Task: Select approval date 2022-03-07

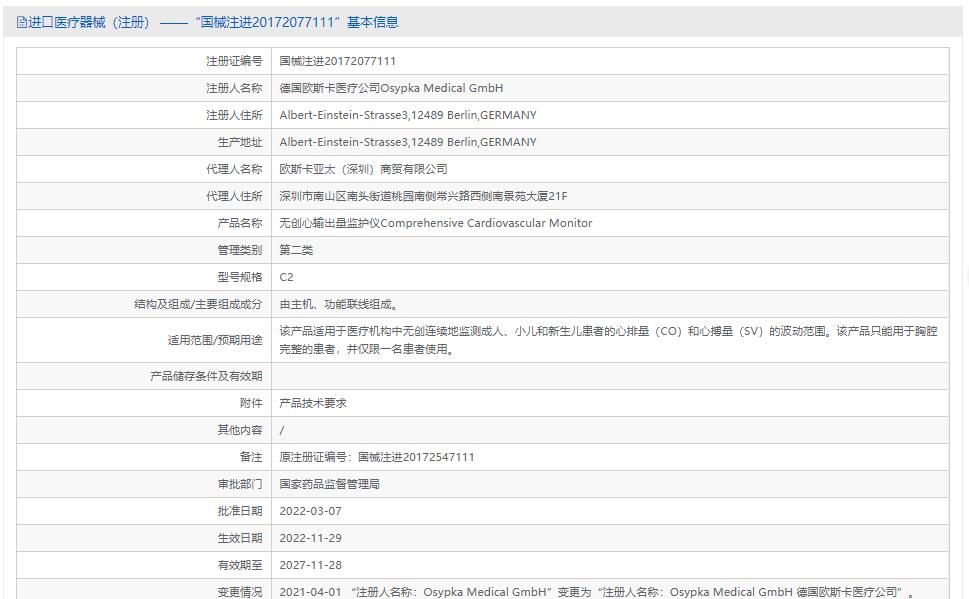Action: tap(310, 511)
